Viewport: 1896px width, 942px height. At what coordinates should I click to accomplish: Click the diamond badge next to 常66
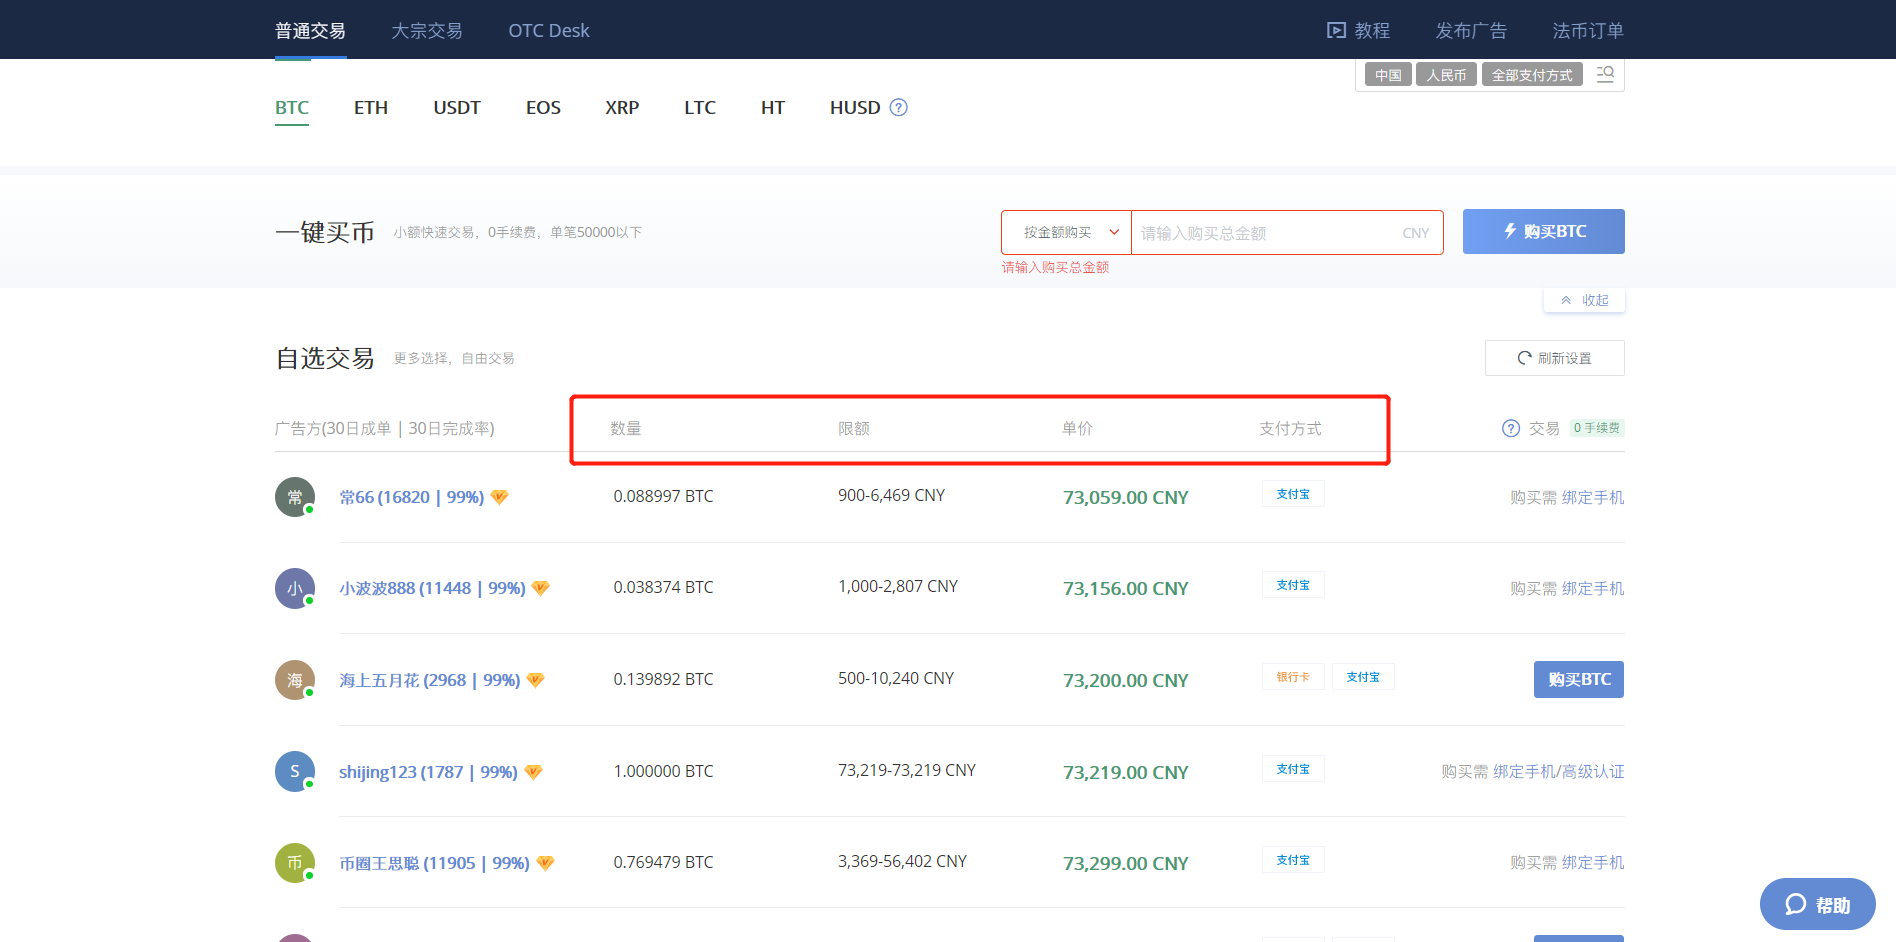pyautogui.click(x=499, y=497)
